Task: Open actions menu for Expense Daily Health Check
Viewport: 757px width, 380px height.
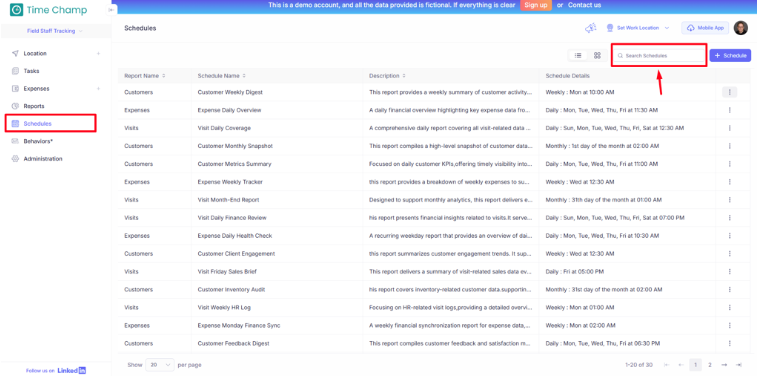Action: [x=729, y=236]
